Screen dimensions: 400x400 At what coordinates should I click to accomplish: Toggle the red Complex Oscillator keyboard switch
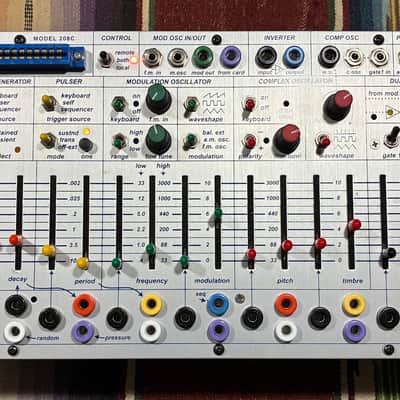249,104
